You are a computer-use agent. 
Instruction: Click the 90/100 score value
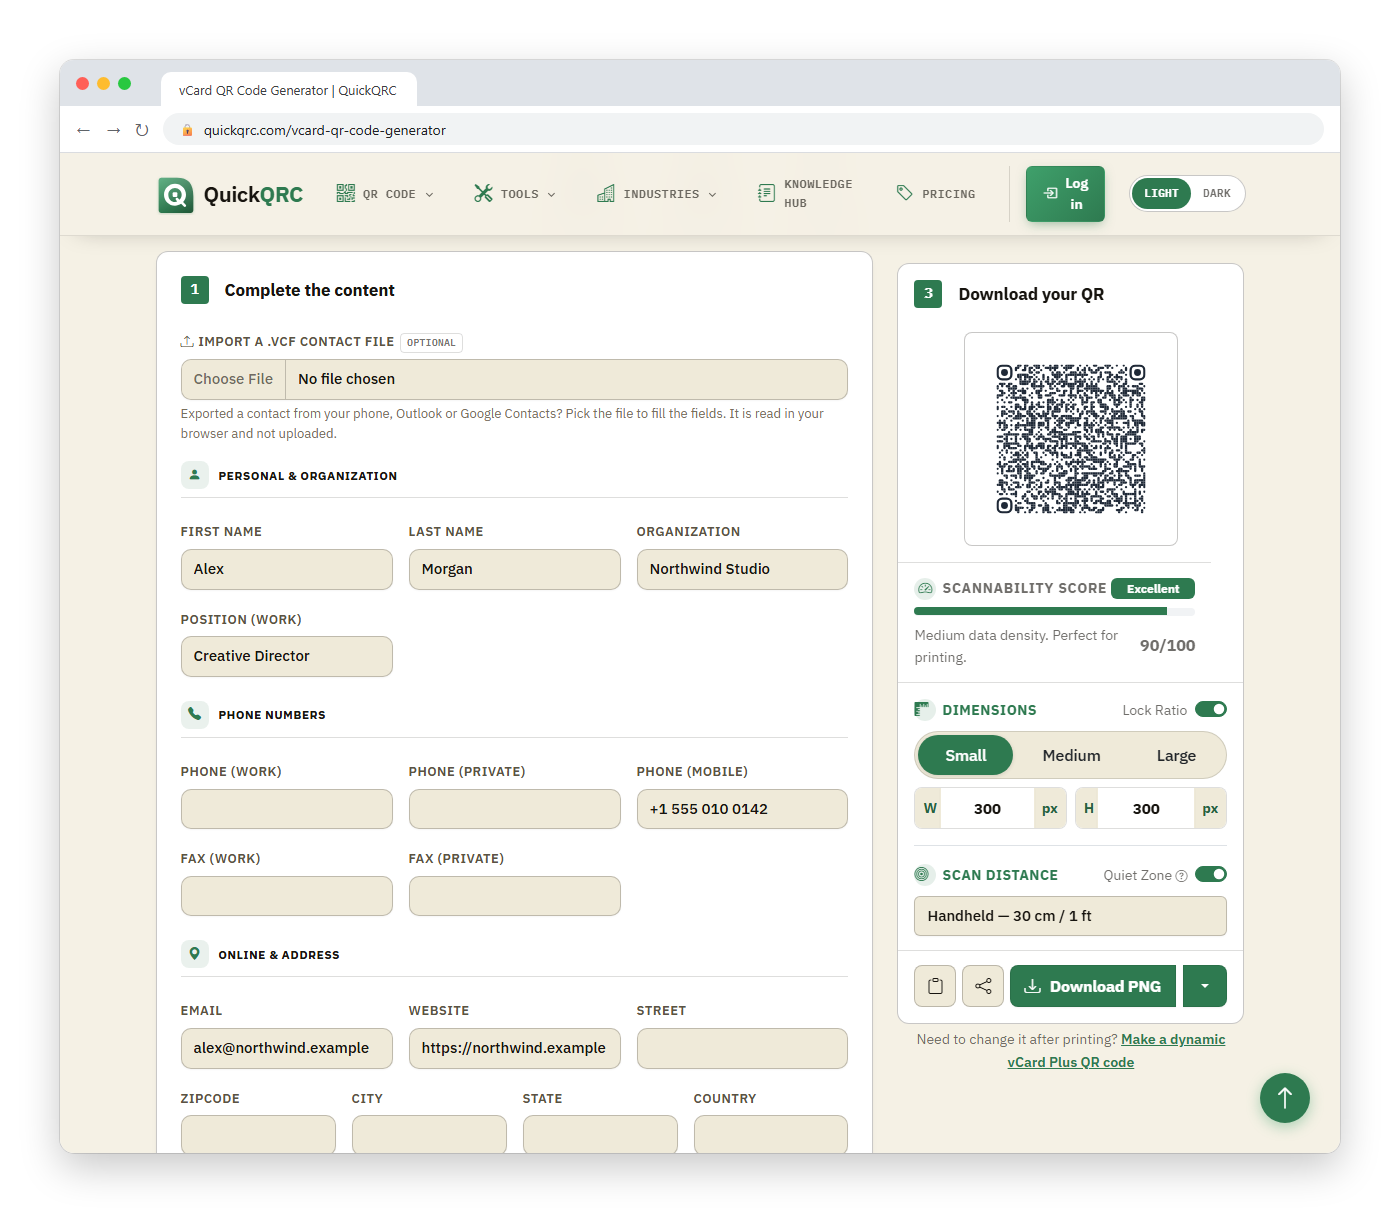(x=1167, y=645)
